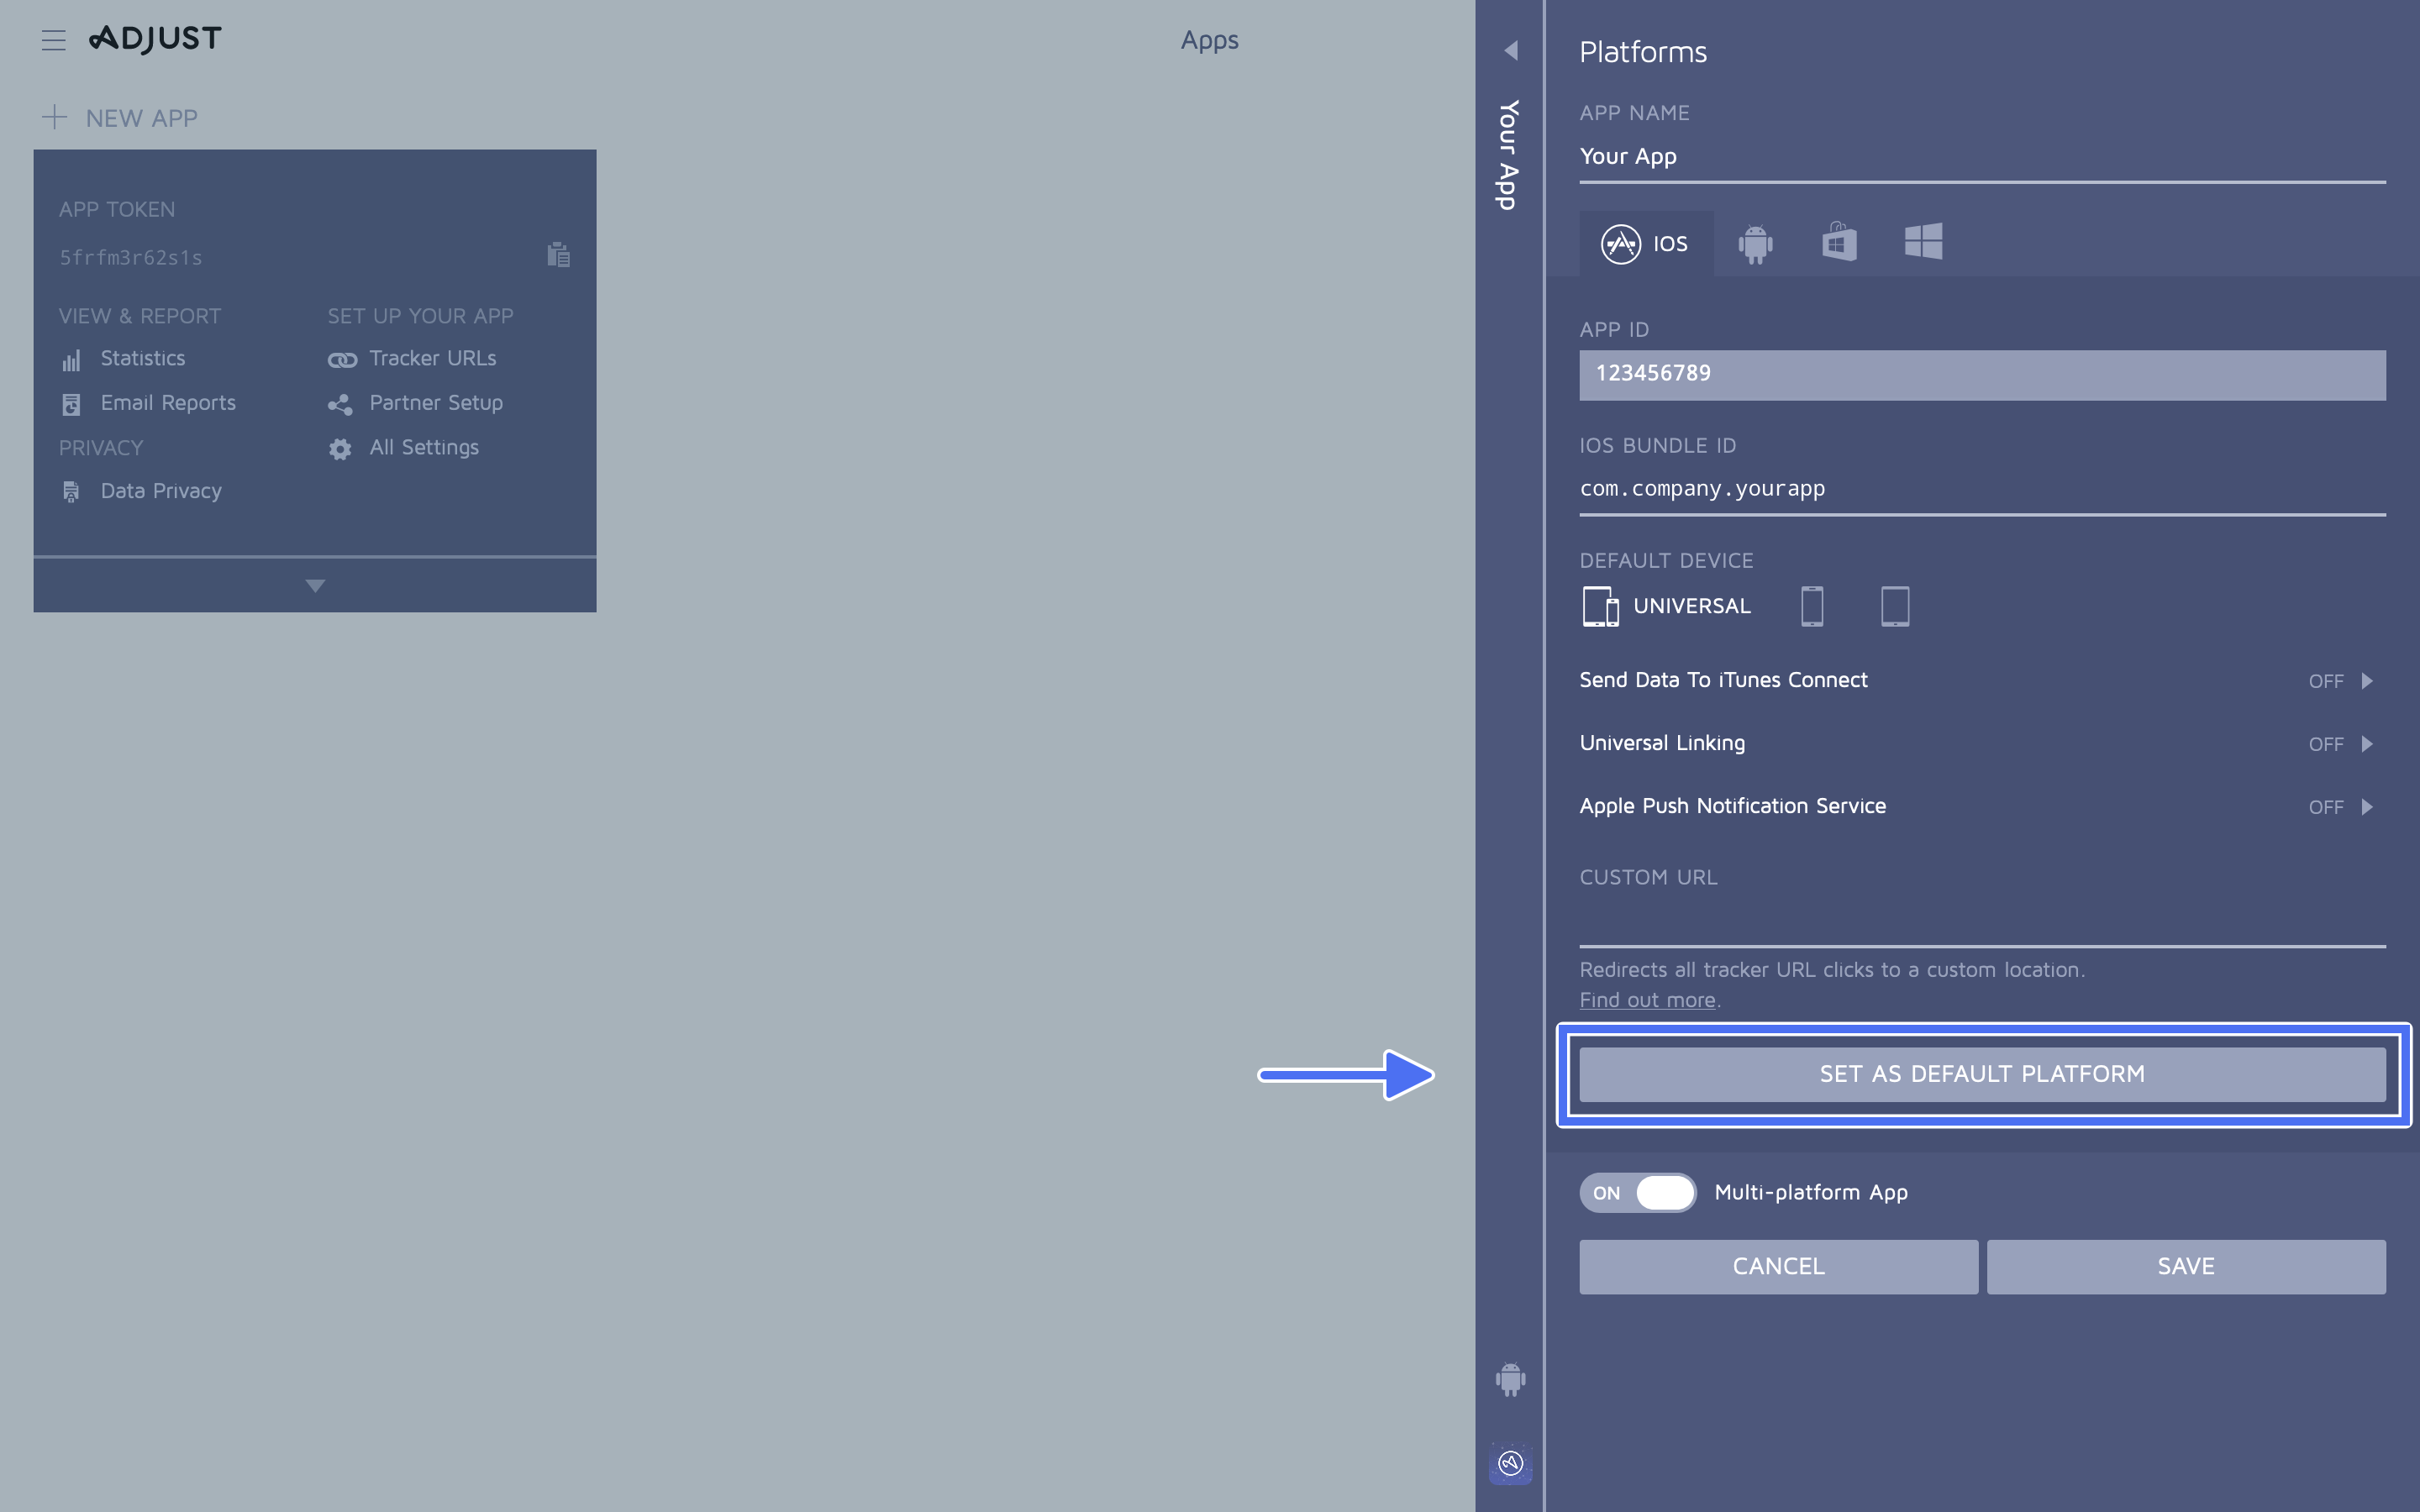Open Data Privacy settings
The image size is (2420, 1512).
[x=161, y=490]
